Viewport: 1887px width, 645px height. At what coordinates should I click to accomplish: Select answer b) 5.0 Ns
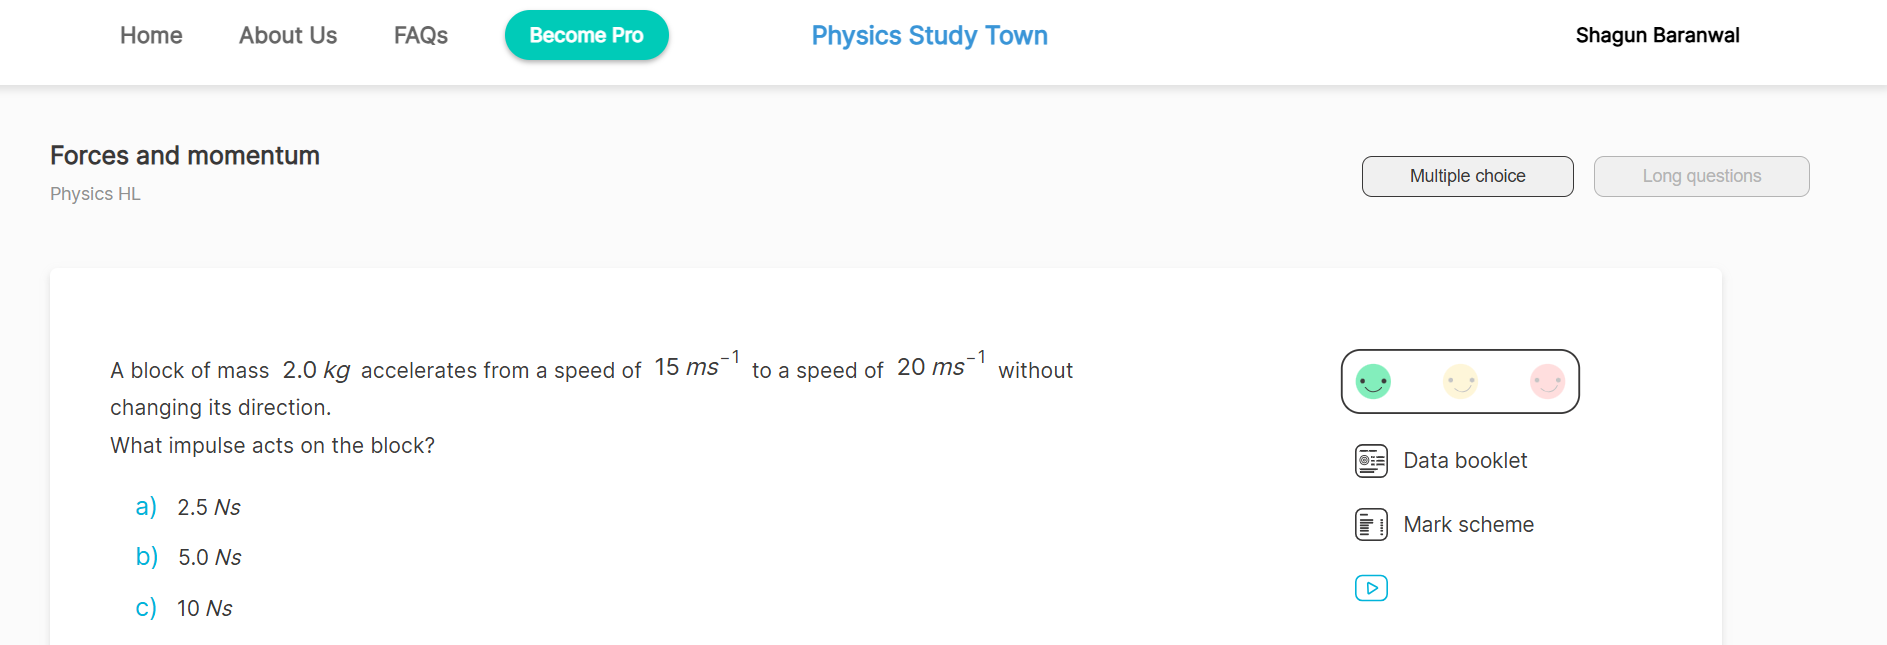pos(209,558)
